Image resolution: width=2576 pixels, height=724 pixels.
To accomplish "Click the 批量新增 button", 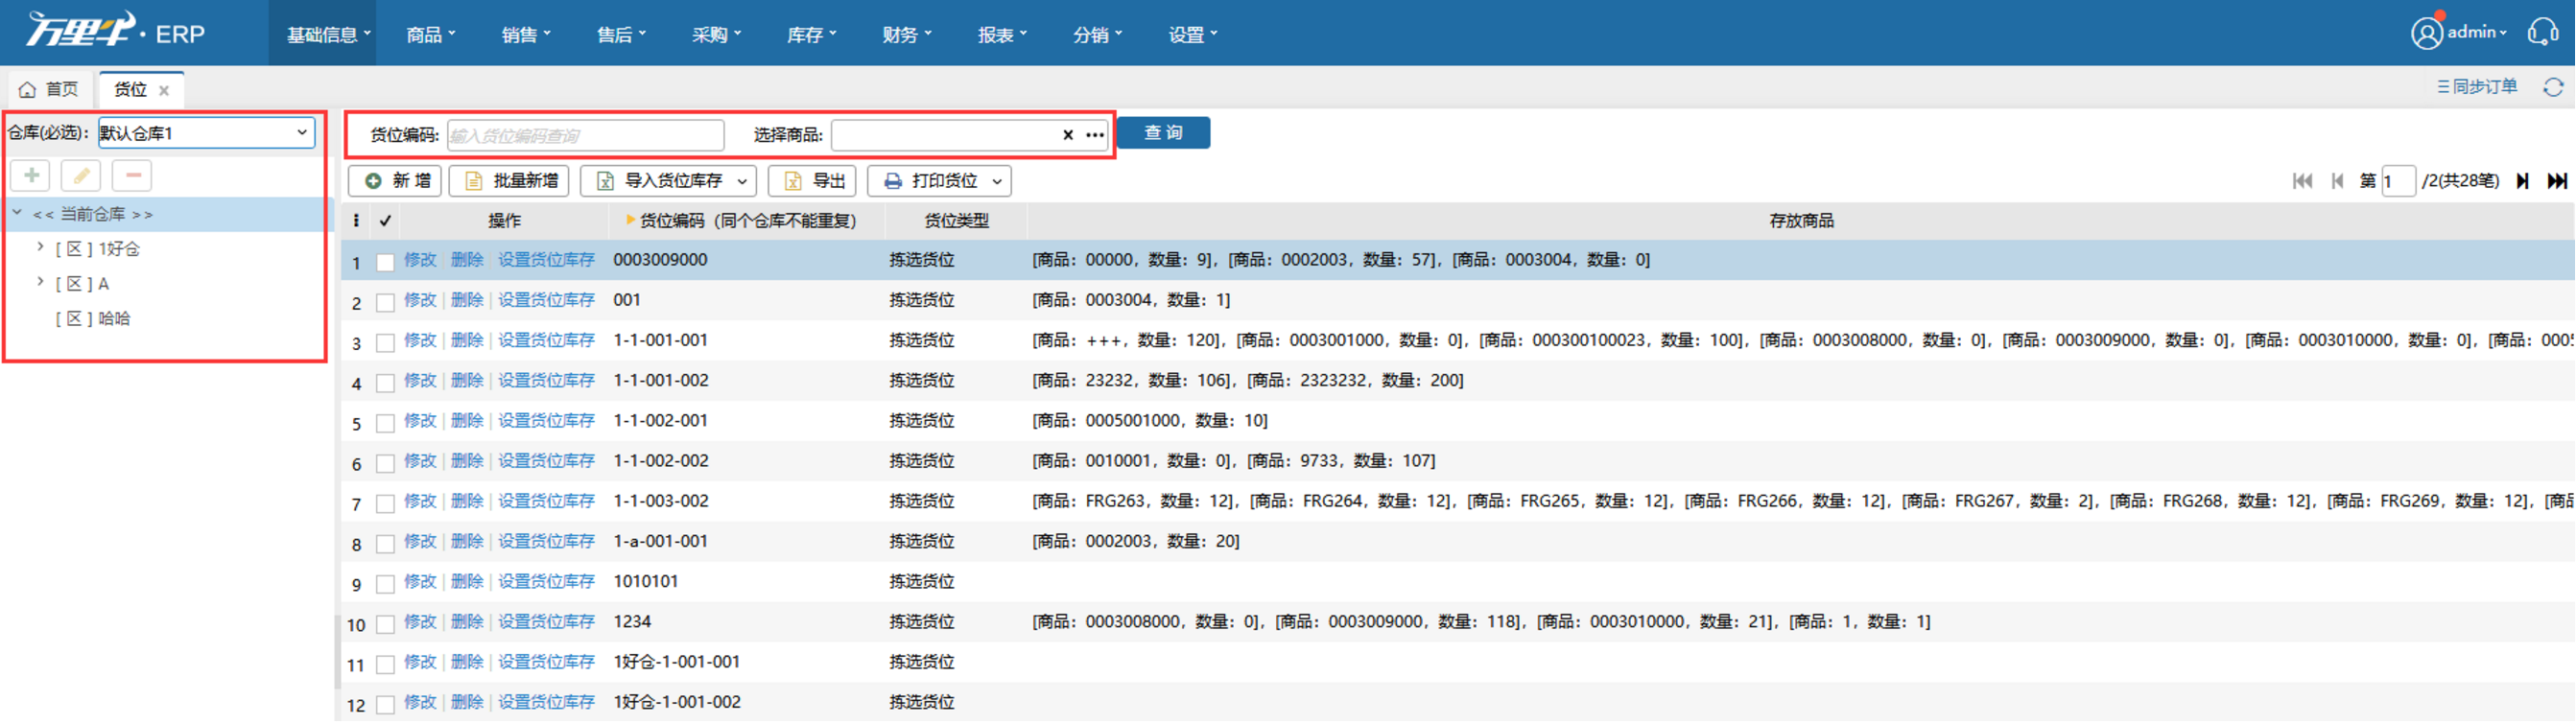I will [509, 181].
